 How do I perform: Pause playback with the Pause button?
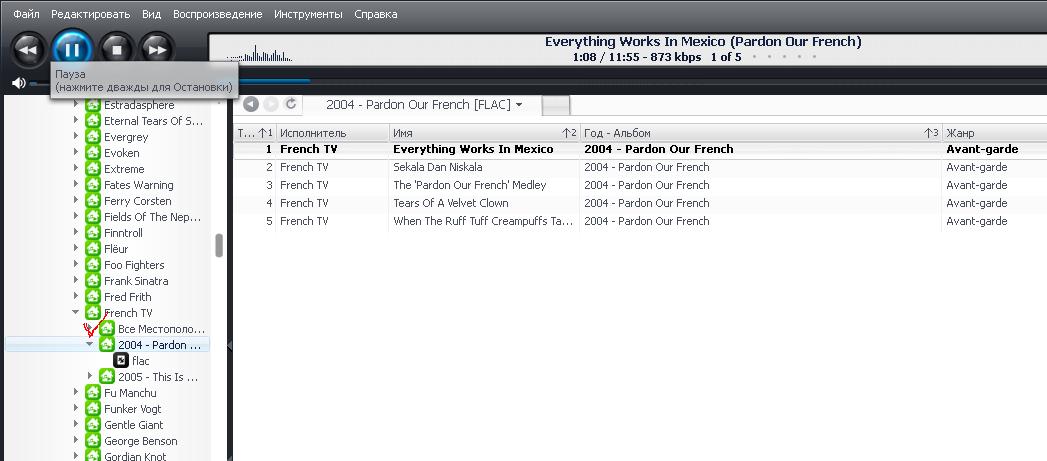(x=72, y=49)
